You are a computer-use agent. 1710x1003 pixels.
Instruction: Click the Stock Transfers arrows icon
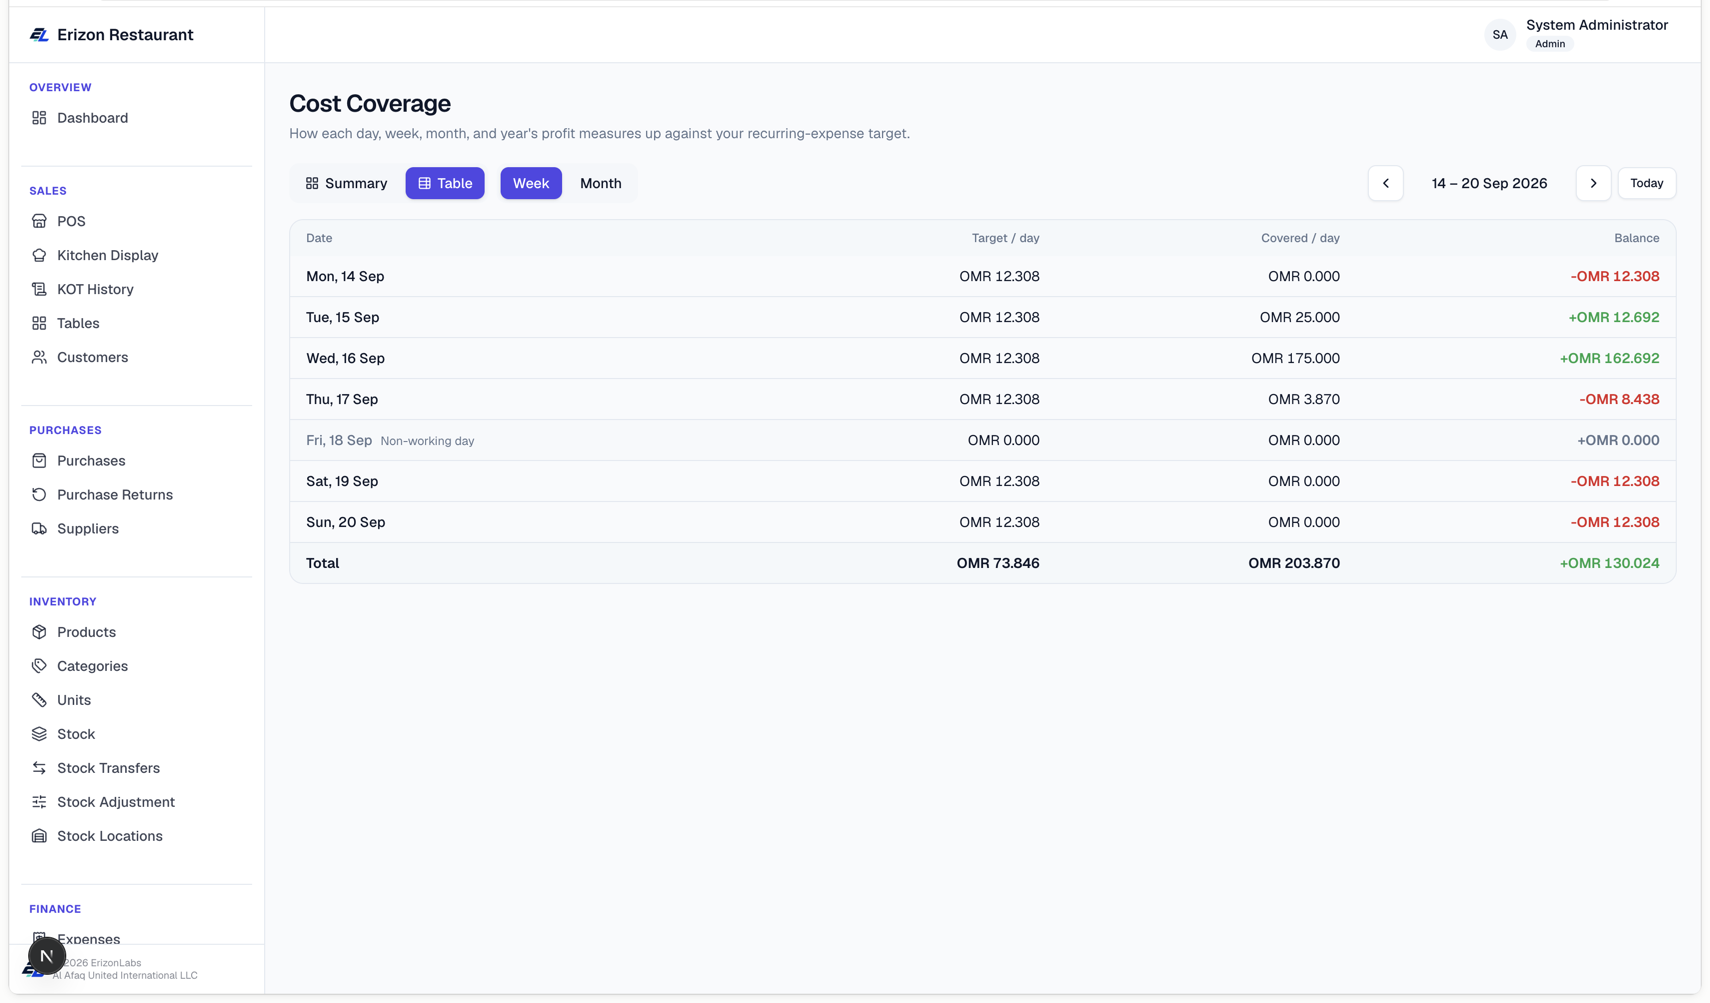[39, 768]
